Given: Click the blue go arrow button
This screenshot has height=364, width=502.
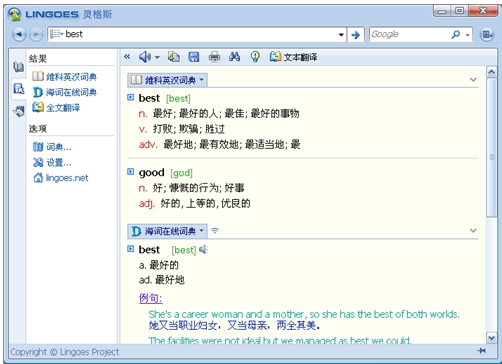Looking at the screenshot, I should point(356,34).
